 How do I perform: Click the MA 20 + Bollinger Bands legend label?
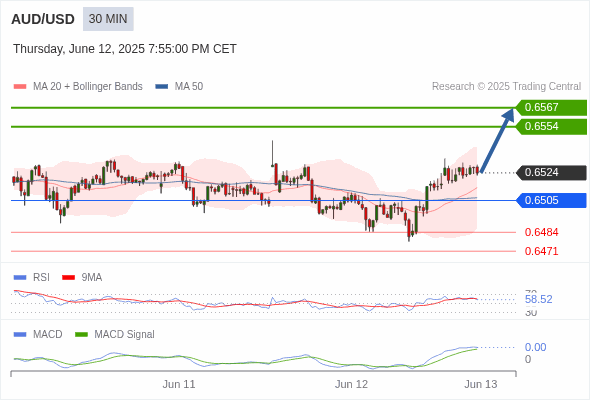coord(88,87)
